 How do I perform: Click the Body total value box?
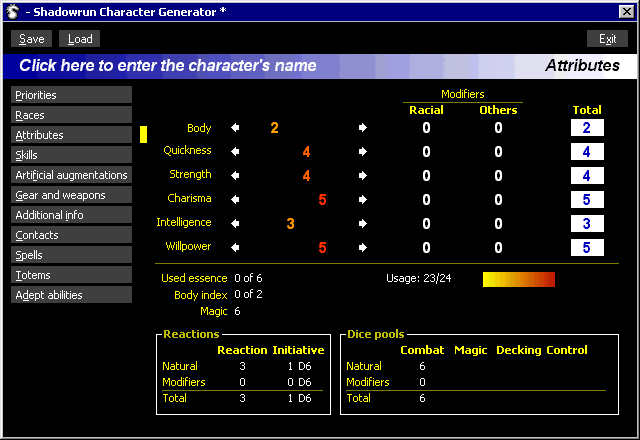click(x=587, y=128)
